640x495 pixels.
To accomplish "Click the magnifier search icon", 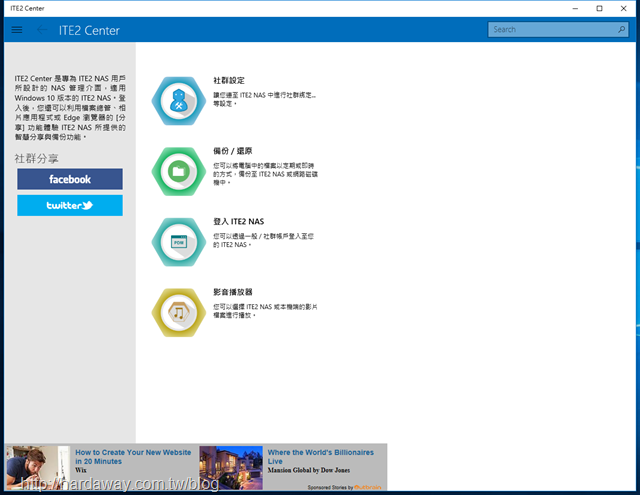I will pos(622,29).
